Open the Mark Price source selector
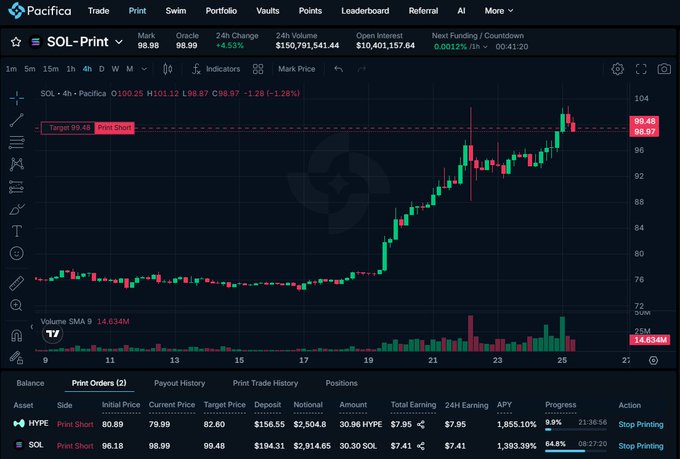The image size is (680, 459). pos(297,69)
